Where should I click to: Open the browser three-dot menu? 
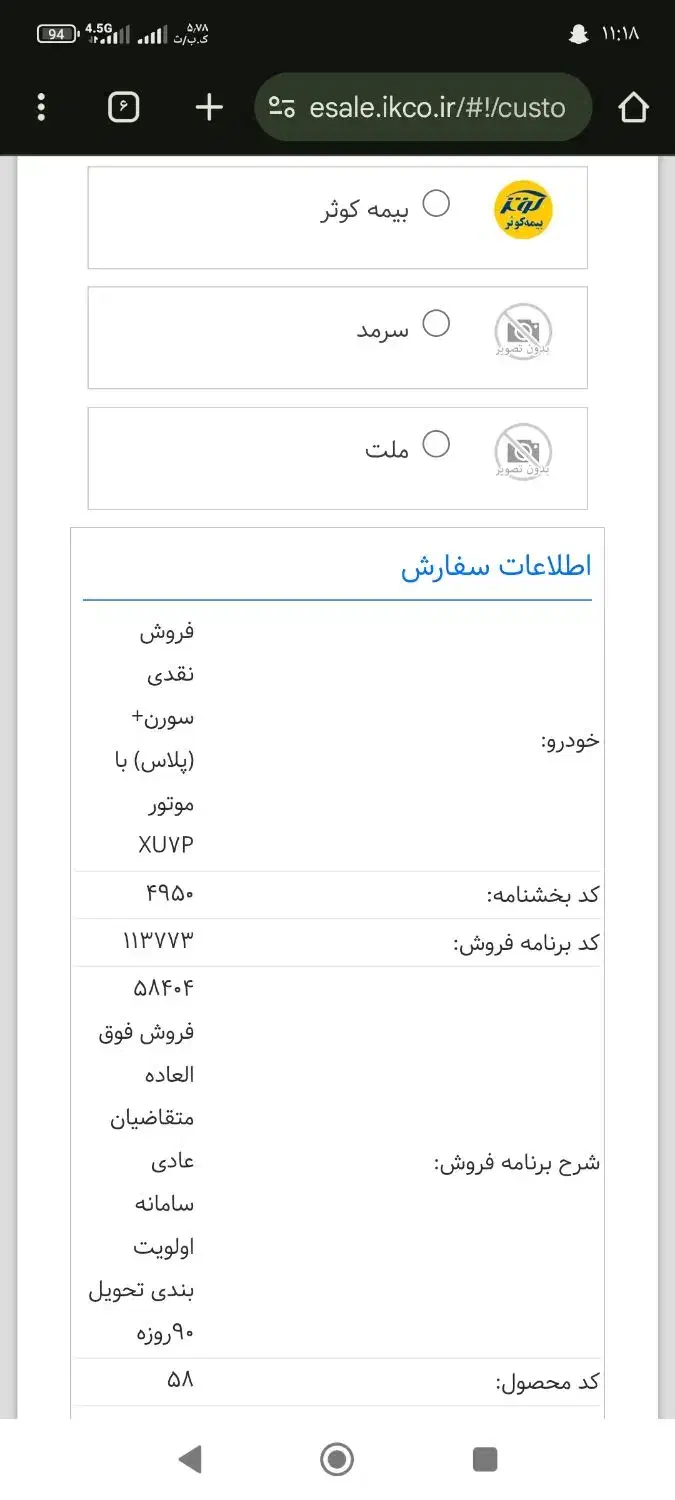tap(40, 107)
